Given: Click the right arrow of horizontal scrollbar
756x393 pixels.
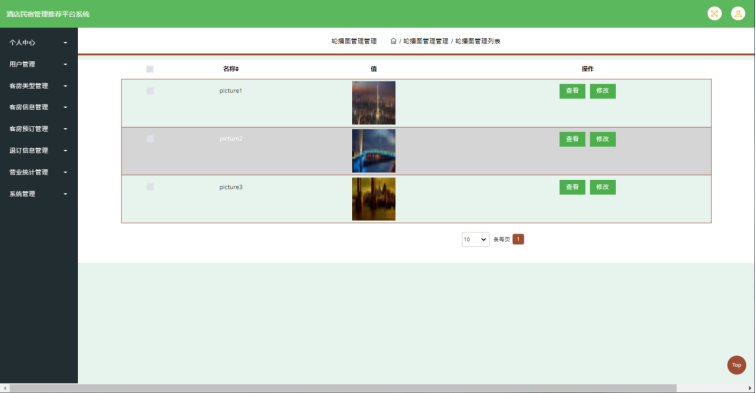Looking at the screenshot, I should click(x=750, y=388).
